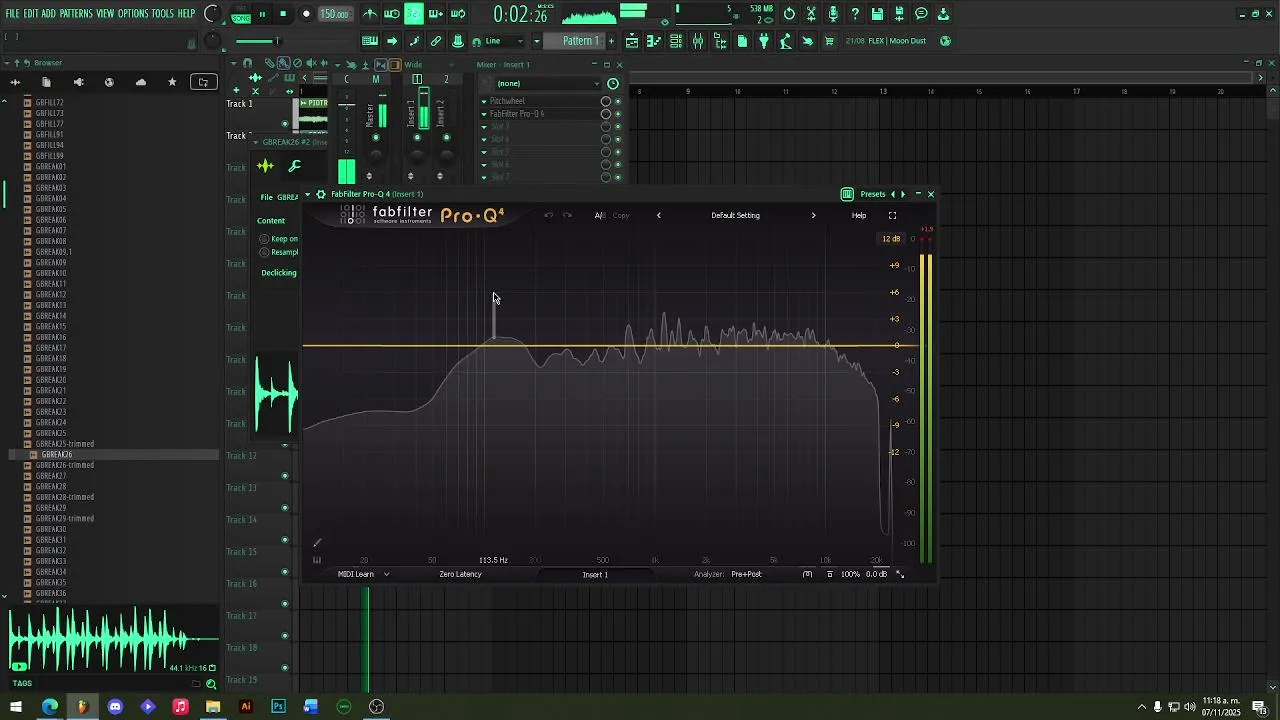Add new pattern with plus button
The height and width of the screenshot is (720, 1280).
pyautogui.click(x=611, y=41)
